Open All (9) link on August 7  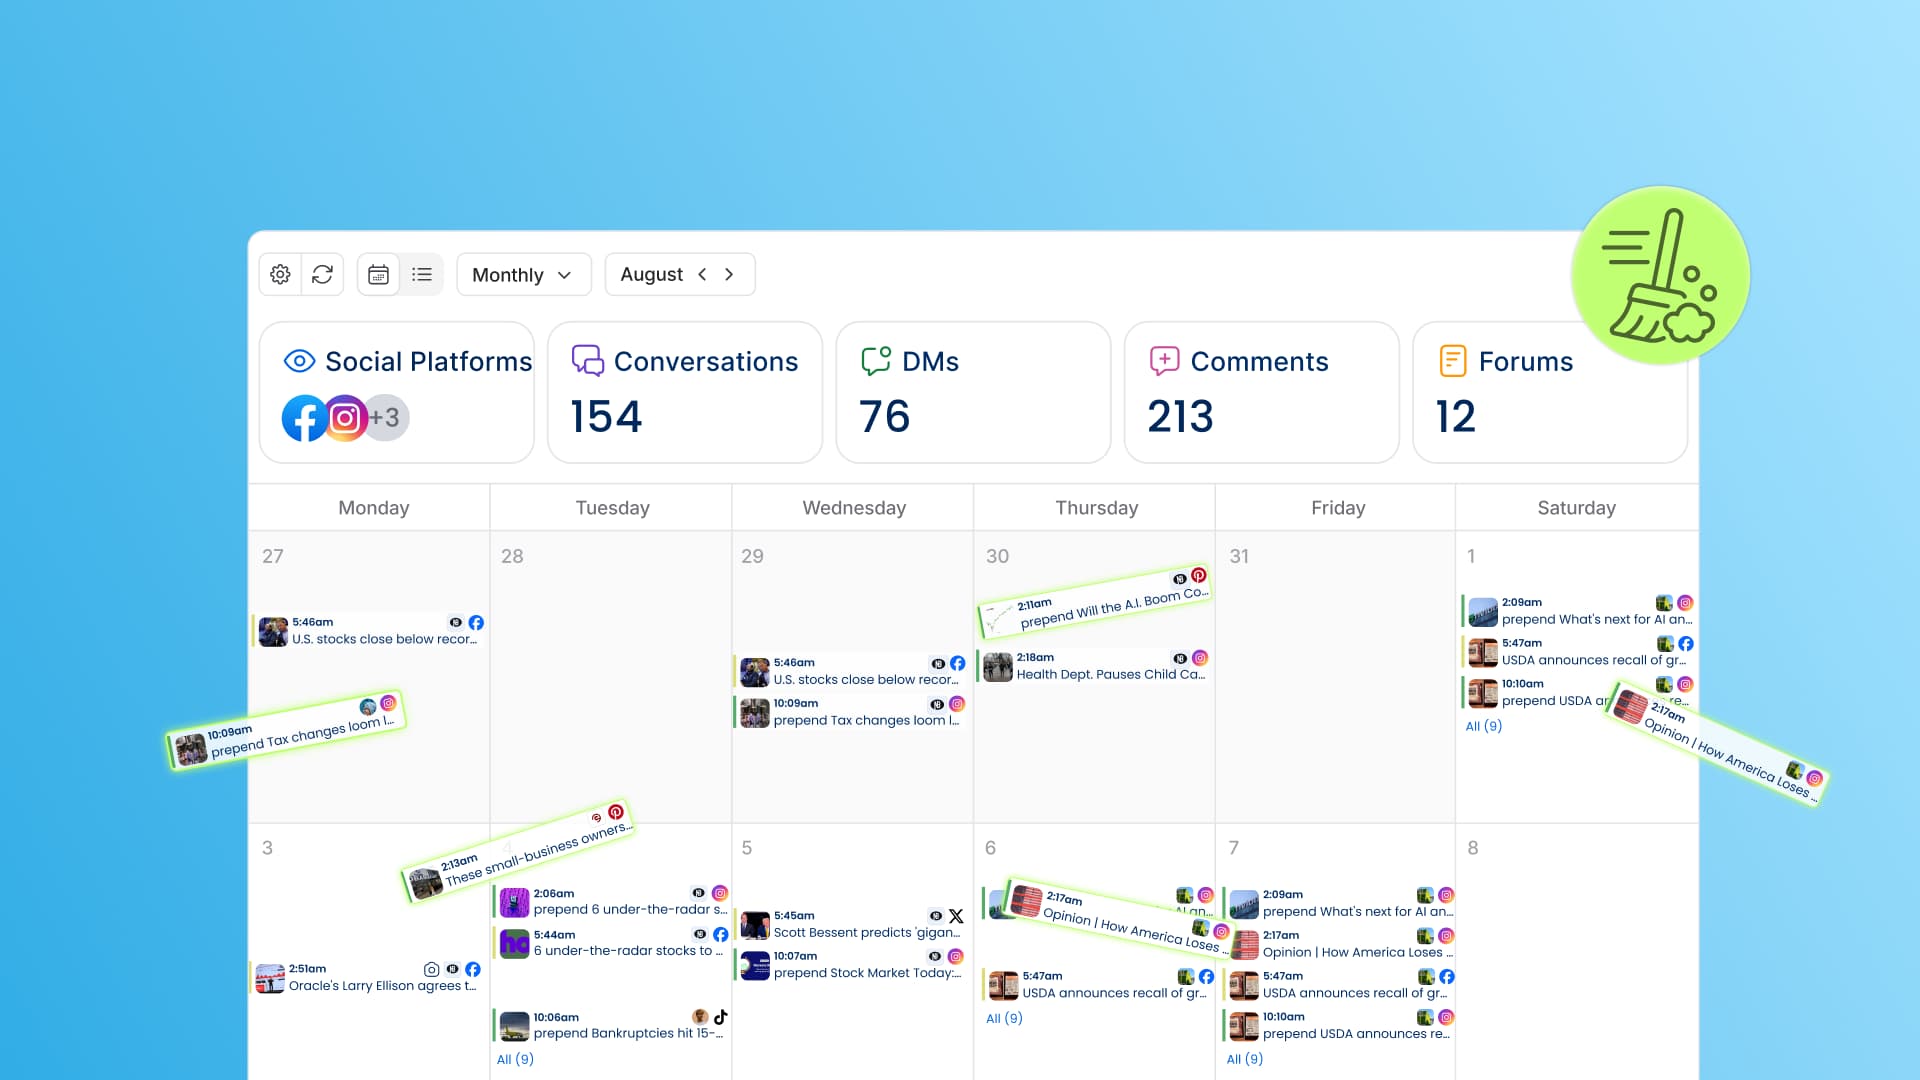pyautogui.click(x=1244, y=1058)
